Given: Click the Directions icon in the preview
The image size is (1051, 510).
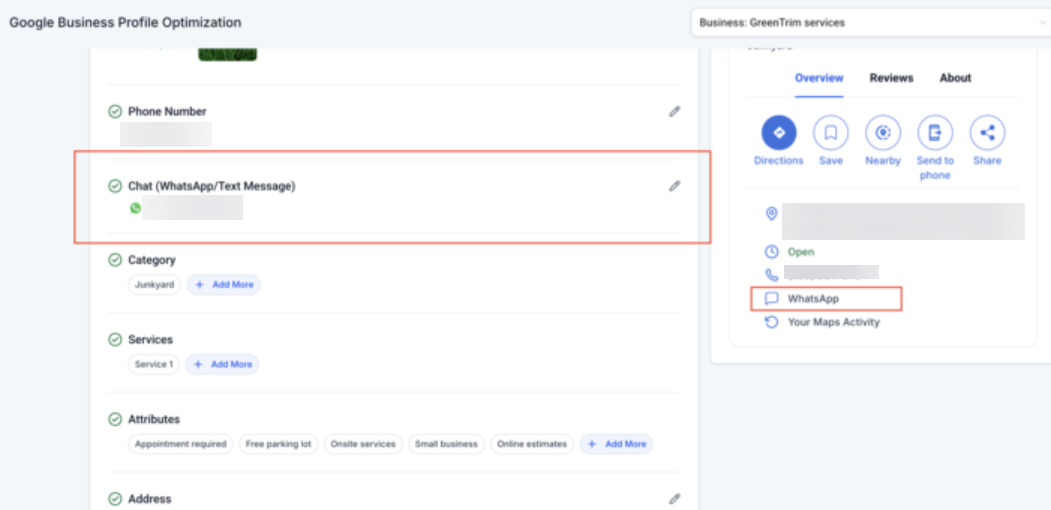Looking at the screenshot, I should (778, 132).
